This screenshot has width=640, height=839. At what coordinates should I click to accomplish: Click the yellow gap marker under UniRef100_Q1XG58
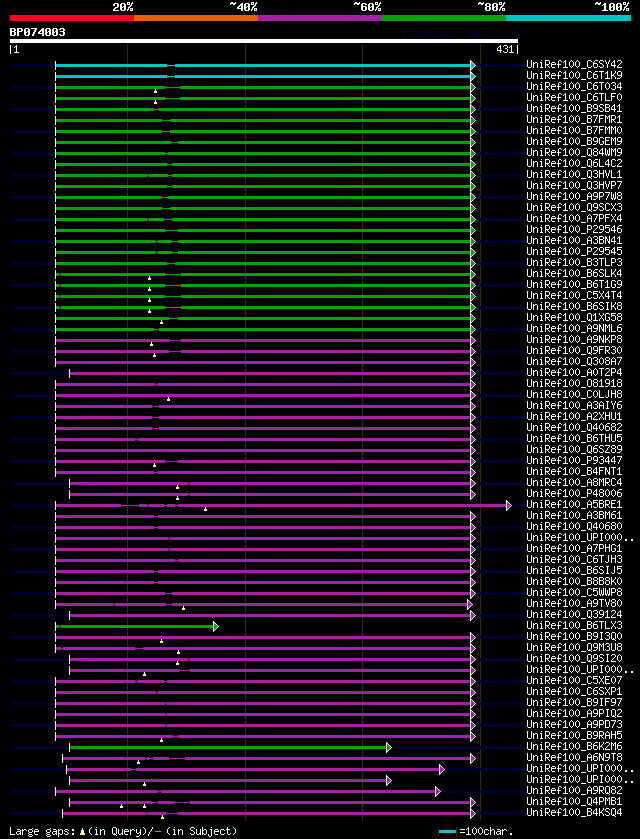point(162,322)
